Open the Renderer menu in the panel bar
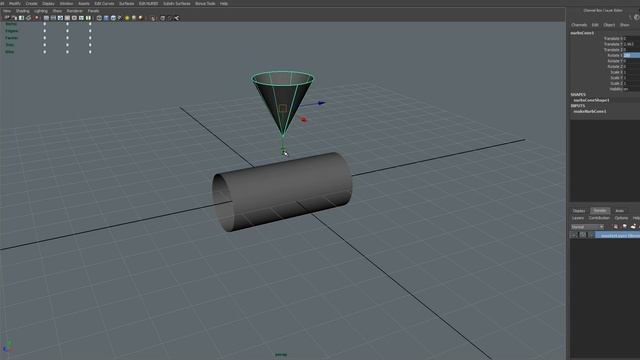This screenshot has width=640, height=360. pos(75,11)
